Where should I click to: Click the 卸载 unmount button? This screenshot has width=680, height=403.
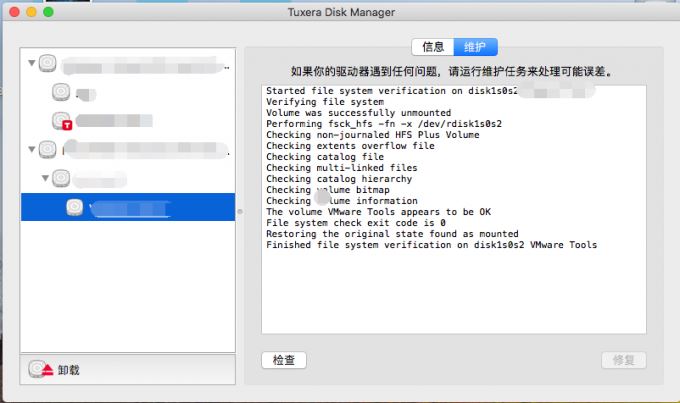[x=69, y=369]
